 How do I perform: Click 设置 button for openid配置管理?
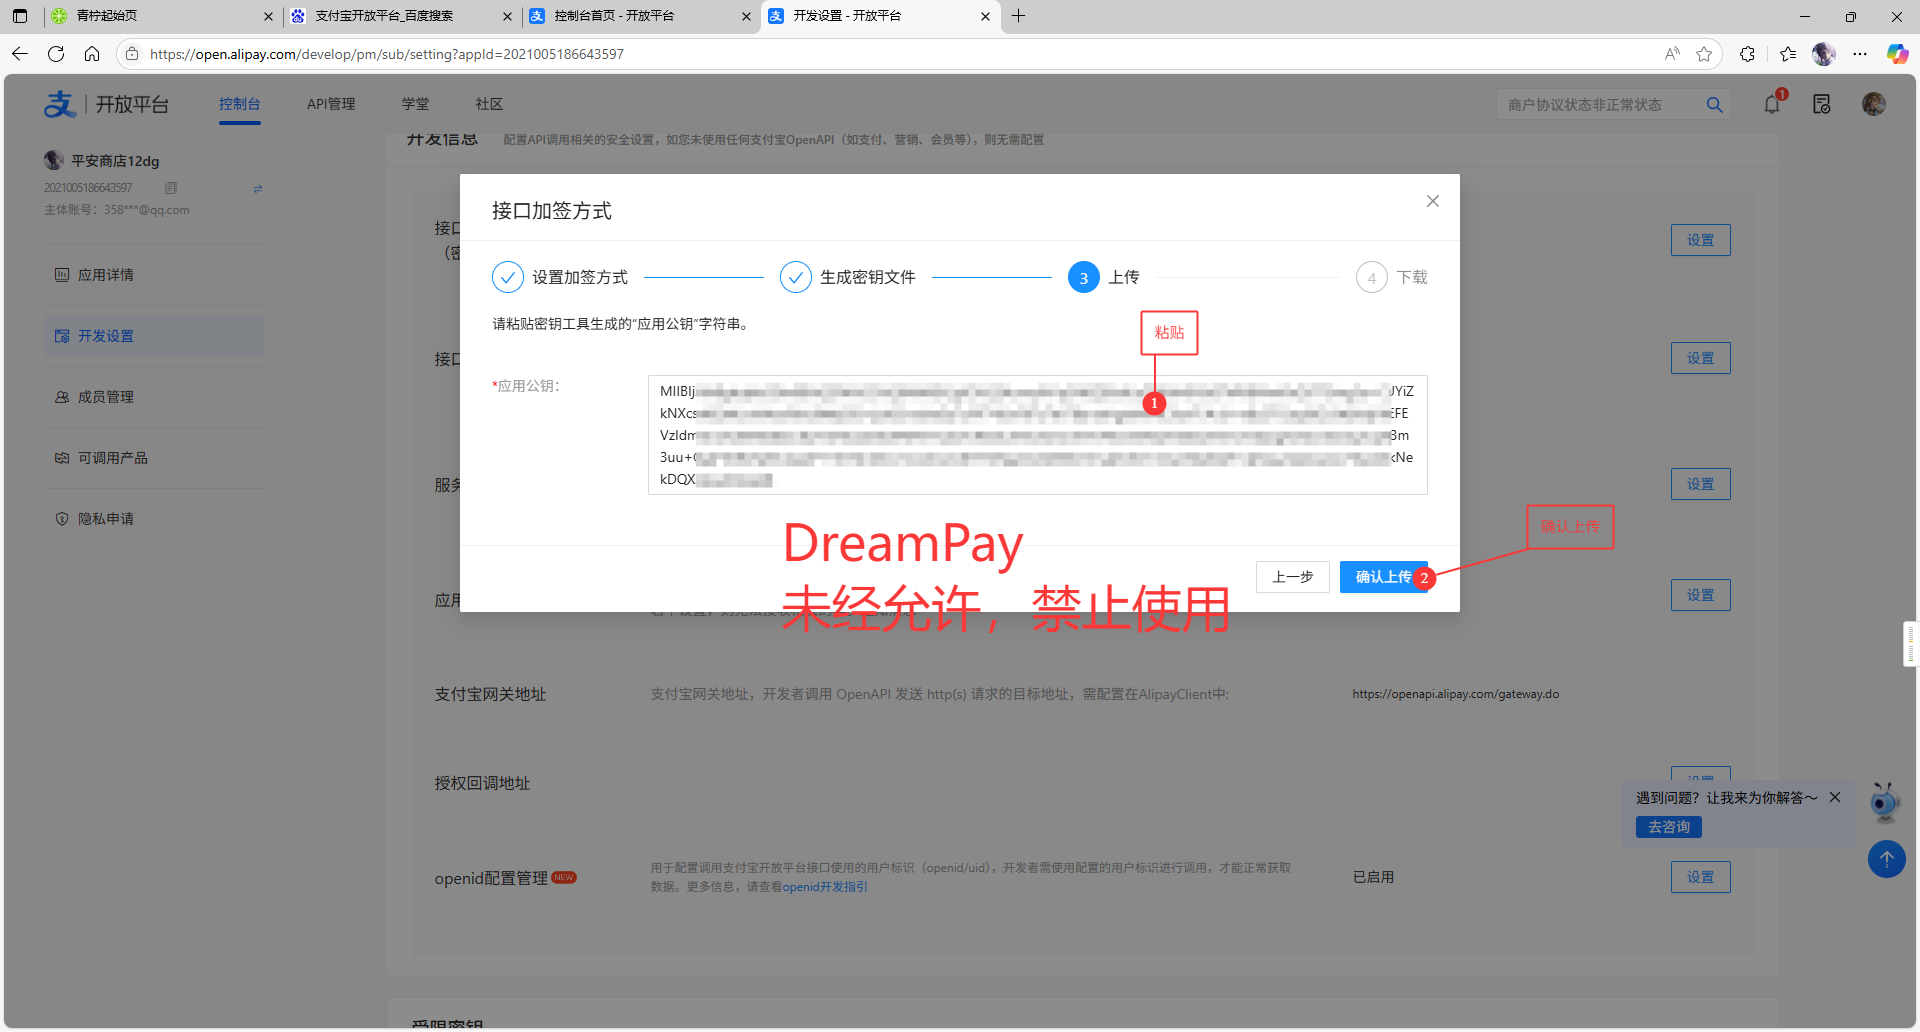click(x=1700, y=877)
